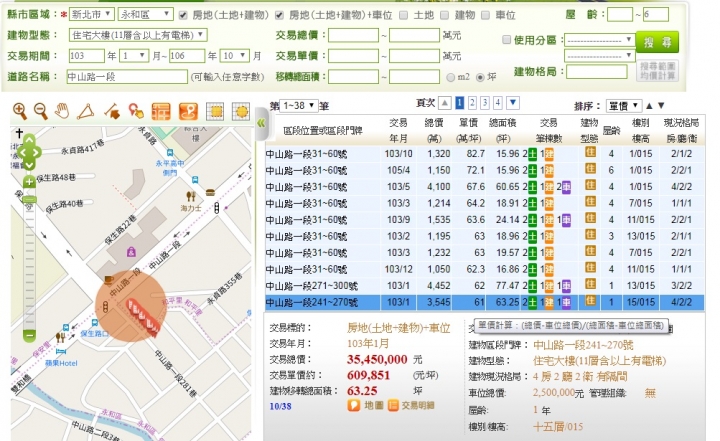720x441 pixels.
Task: Select the 坪 area unit radio
Action: 480,77
